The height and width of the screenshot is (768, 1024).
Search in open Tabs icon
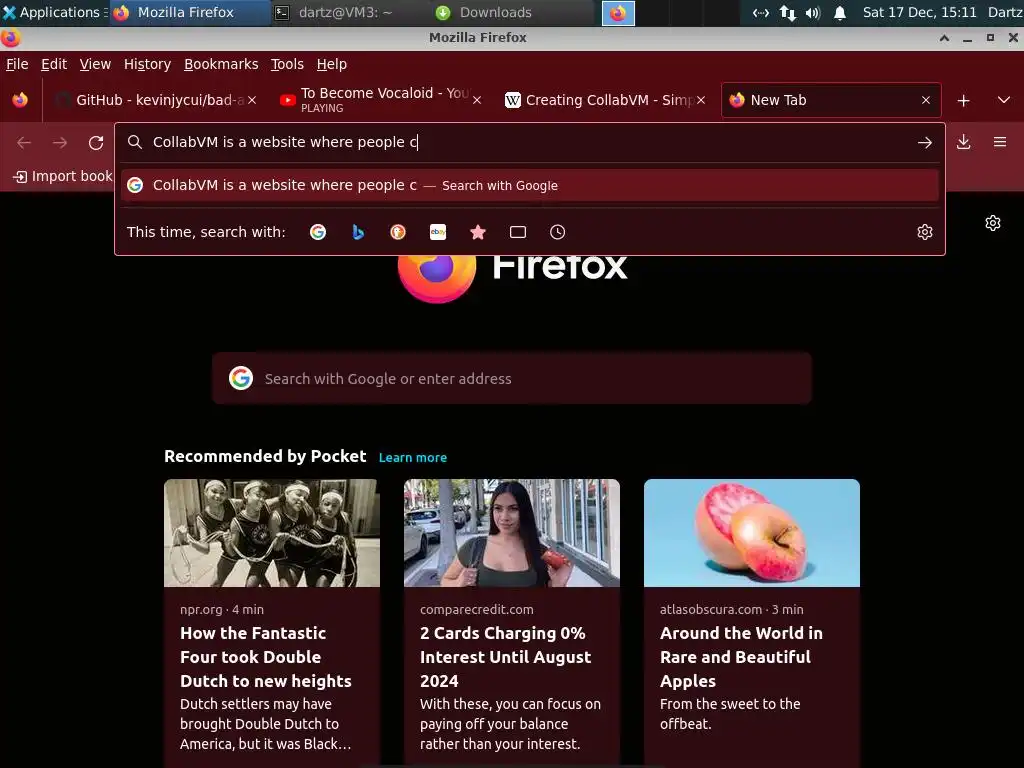coord(518,232)
